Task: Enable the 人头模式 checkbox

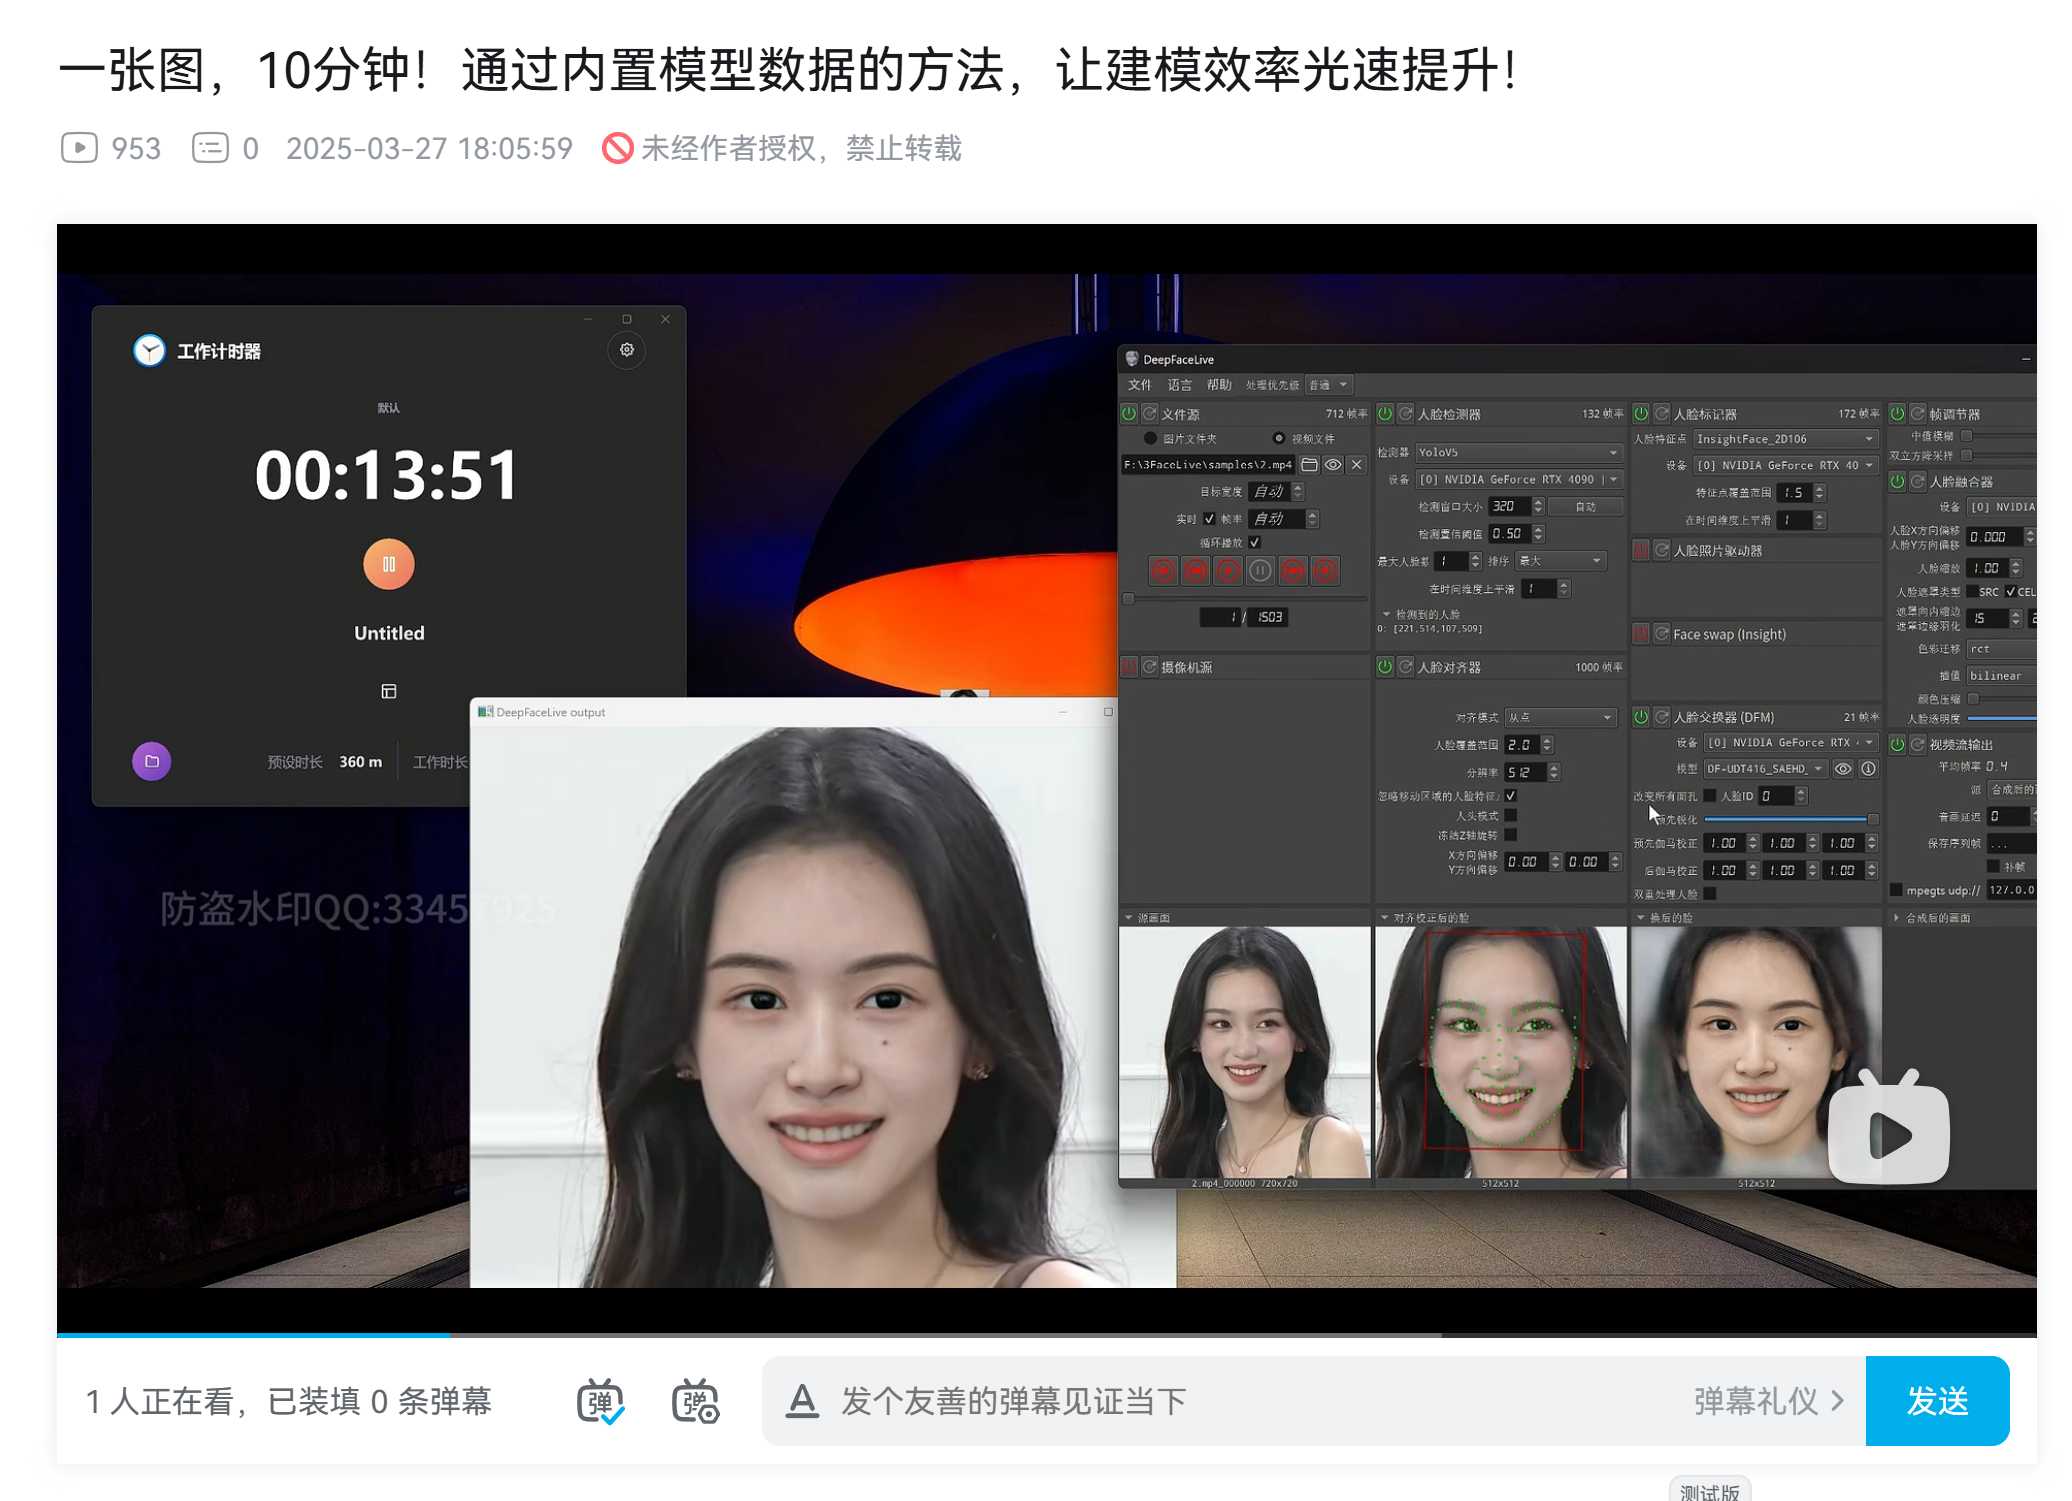Action: [1511, 815]
